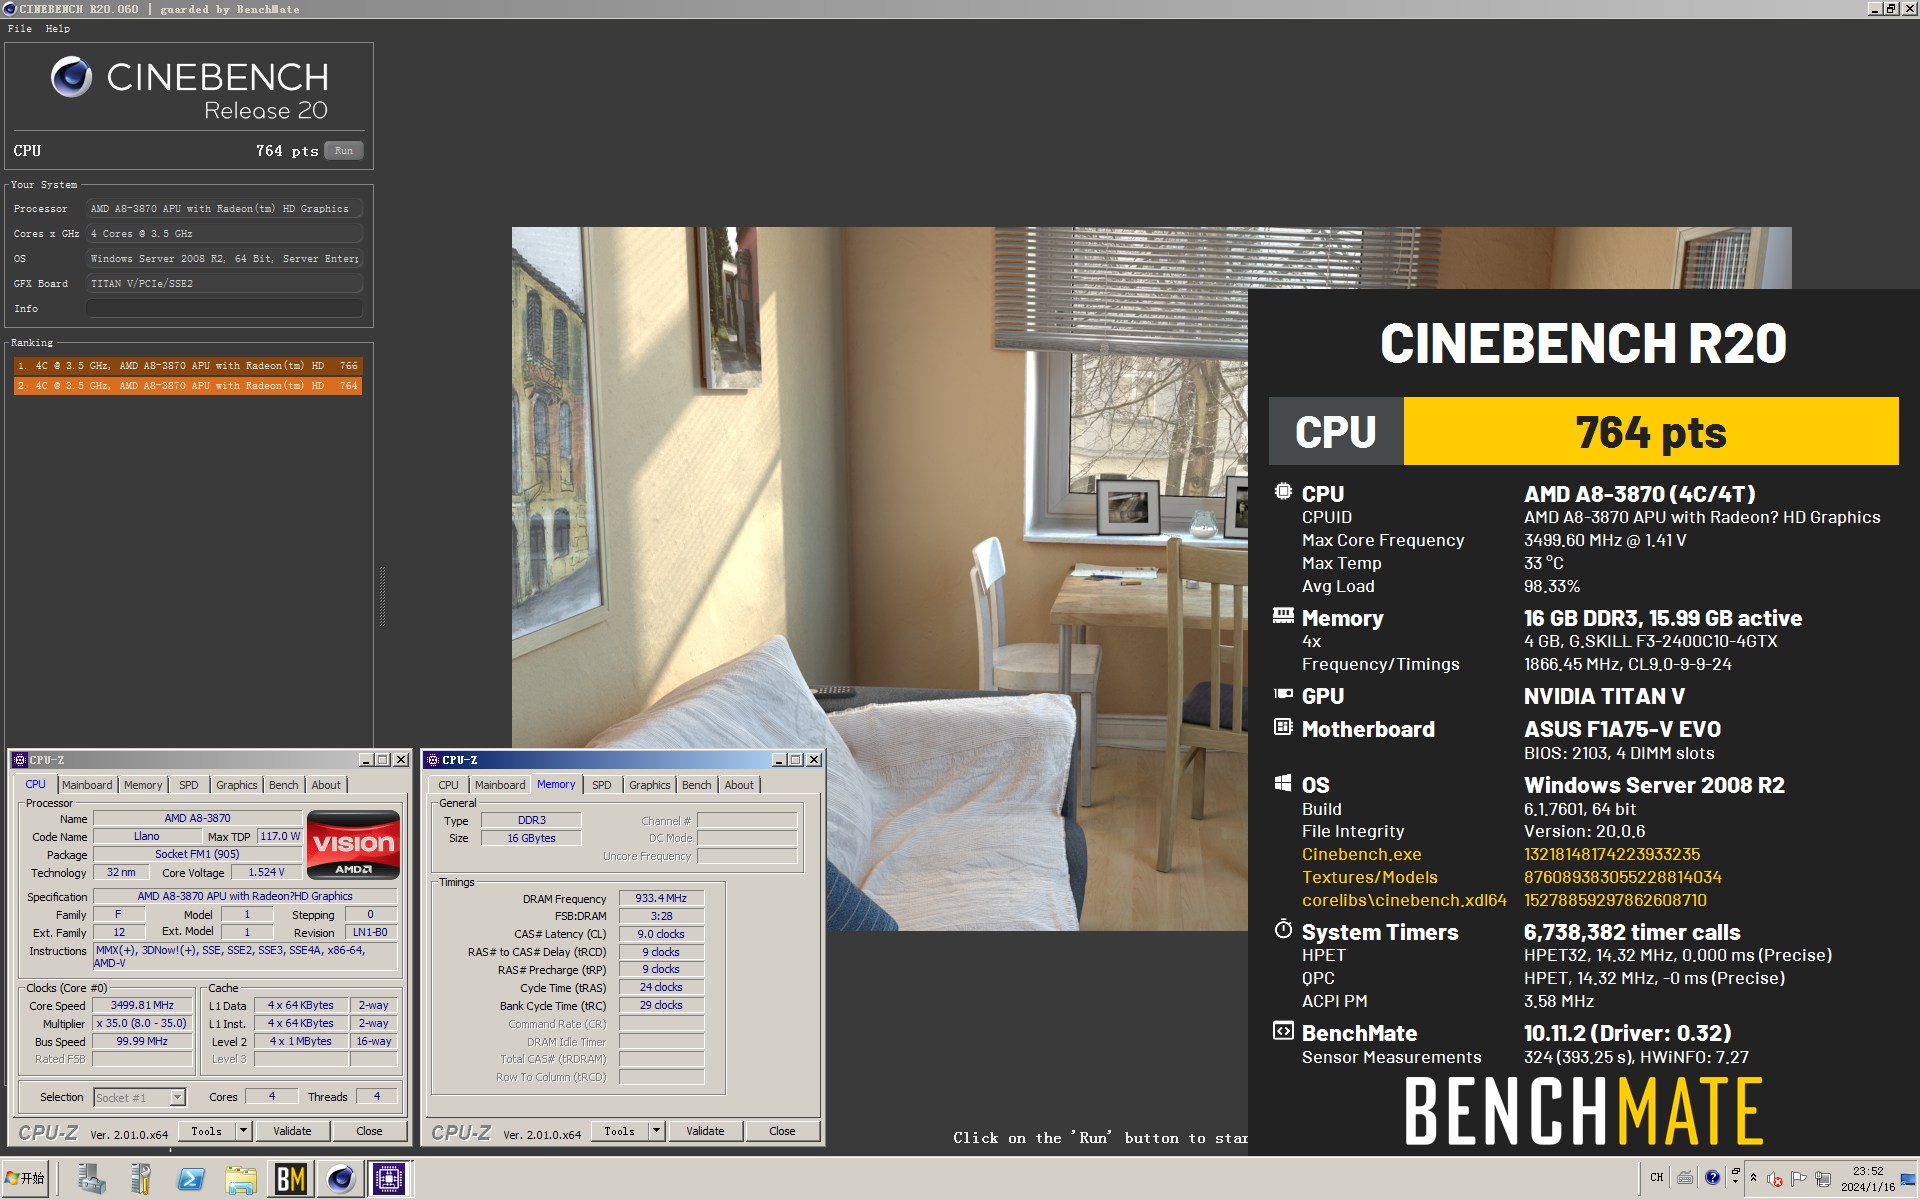Click the Tools button in left CPU-Z
1920x1200 pixels.
point(206,1131)
